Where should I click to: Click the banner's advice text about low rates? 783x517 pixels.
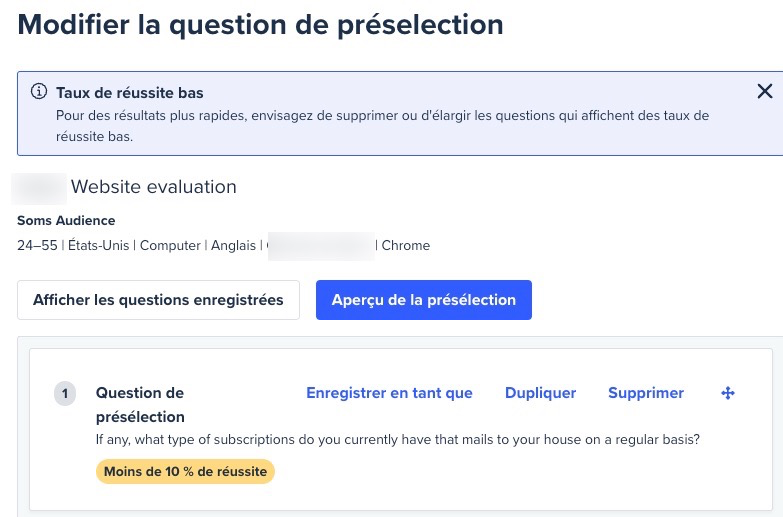(x=382, y=126)
